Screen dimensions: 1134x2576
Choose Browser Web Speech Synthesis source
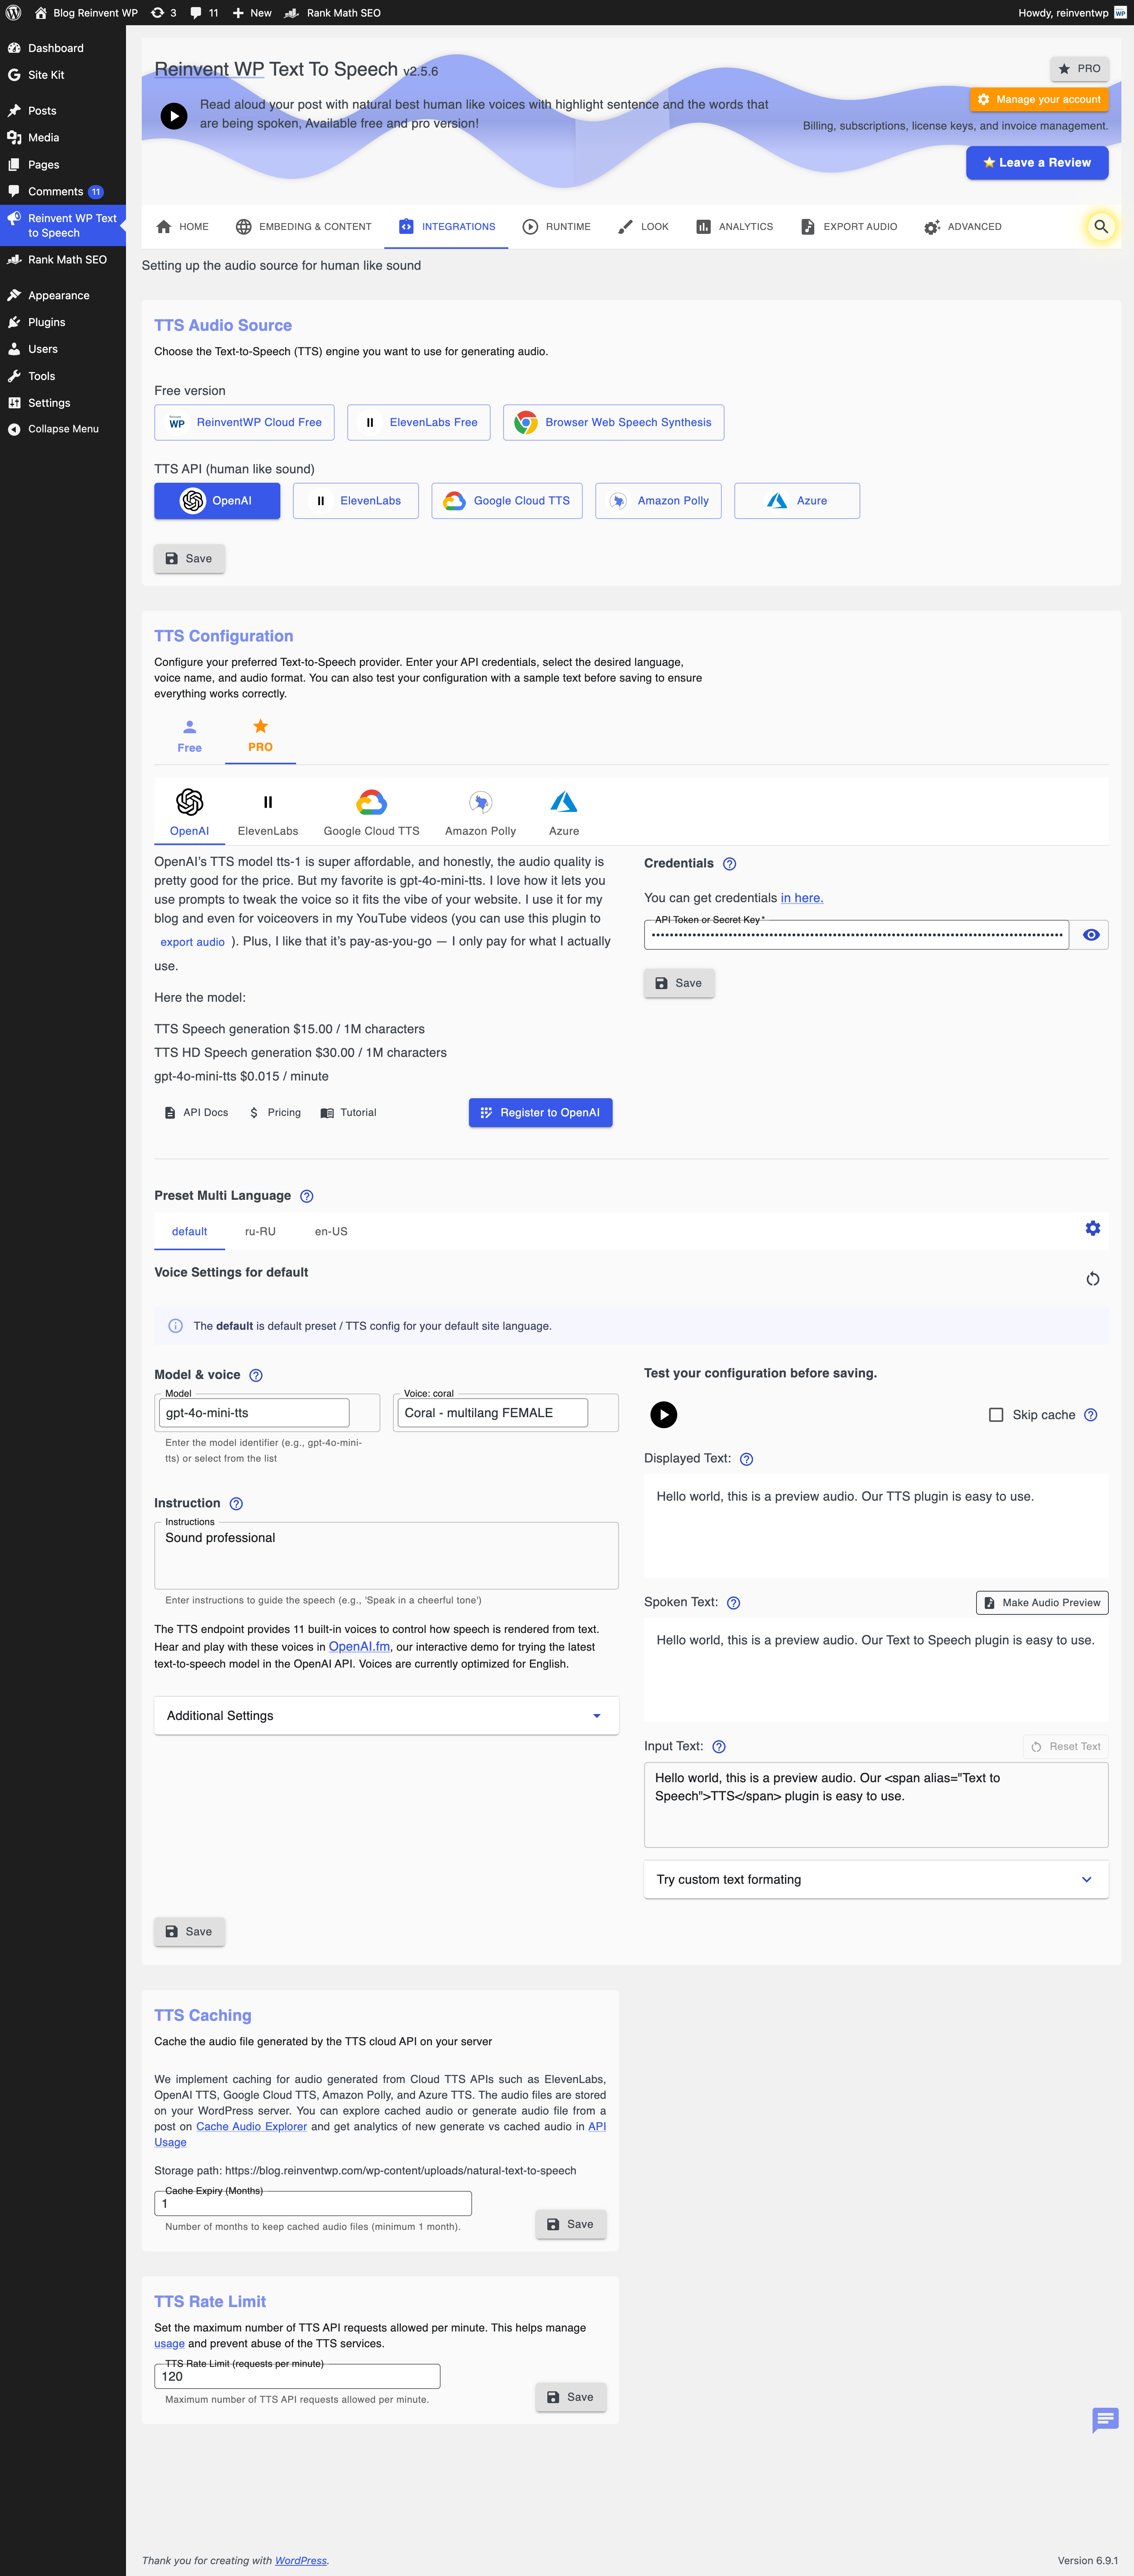[613, 423]
